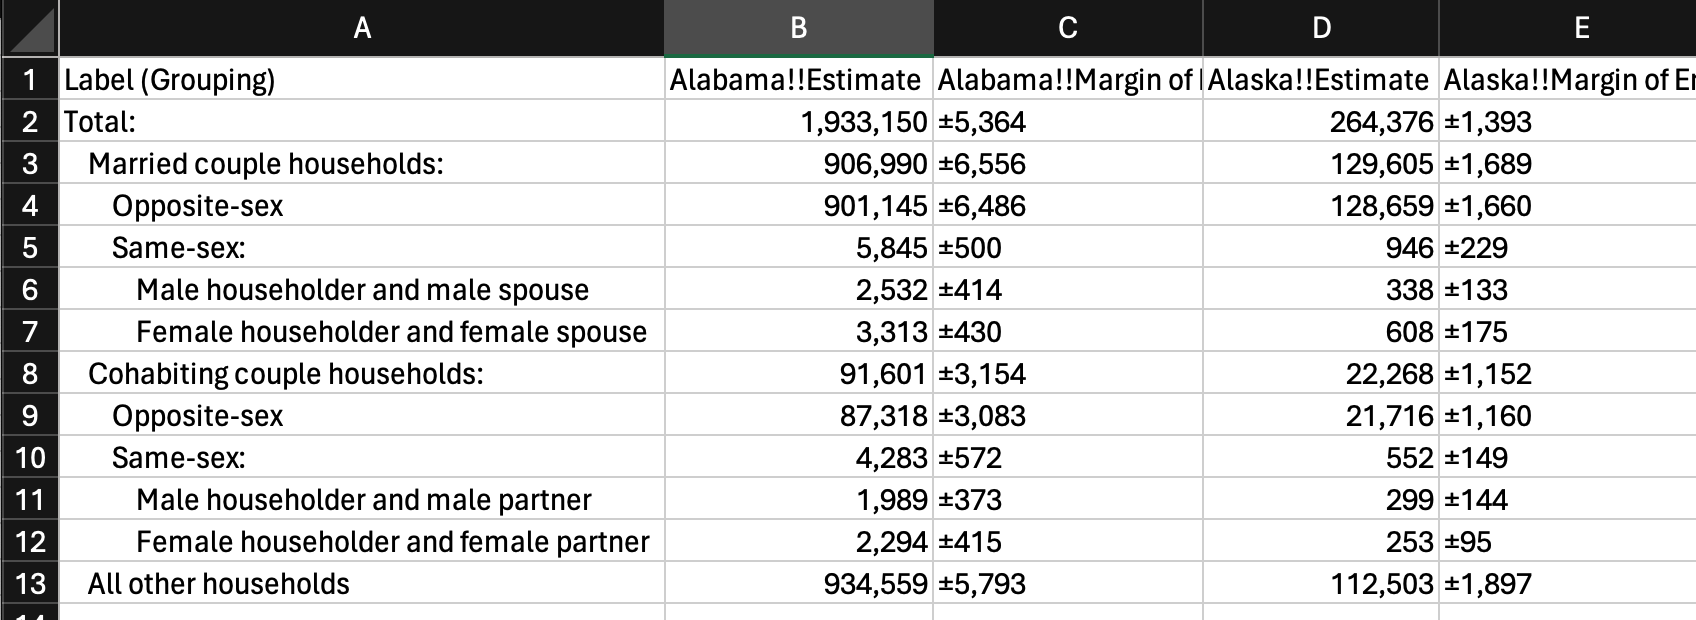This screenshot has width=1696, height=620.
Task: Select Alabama margin ±3,154 cell
Action: (x=1068, y=373)
